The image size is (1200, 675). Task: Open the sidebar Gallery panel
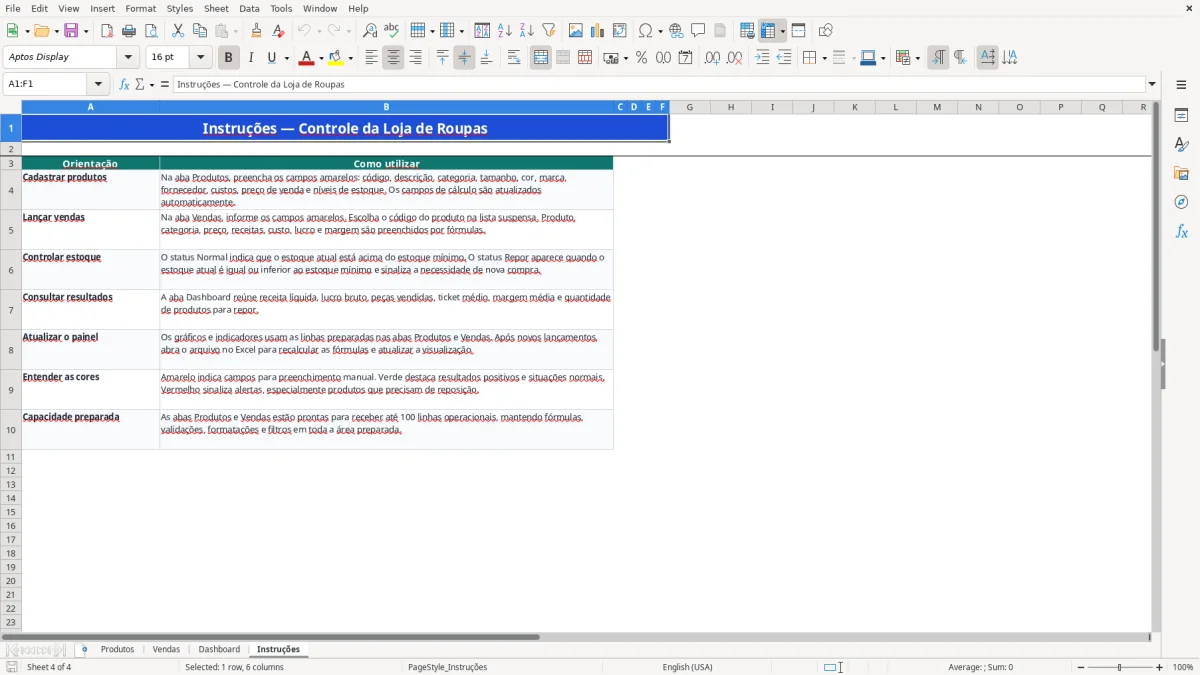tap(1181, 173)
